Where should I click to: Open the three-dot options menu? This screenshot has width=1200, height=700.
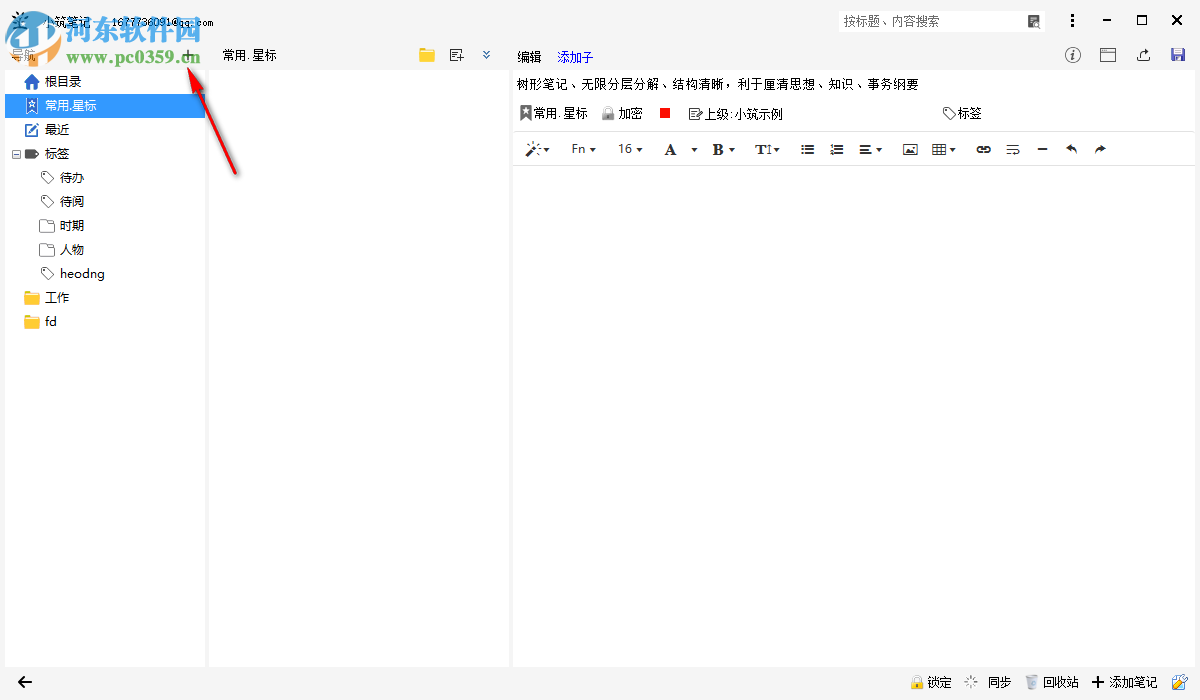pyautogui.click(x=1073, y=20)
